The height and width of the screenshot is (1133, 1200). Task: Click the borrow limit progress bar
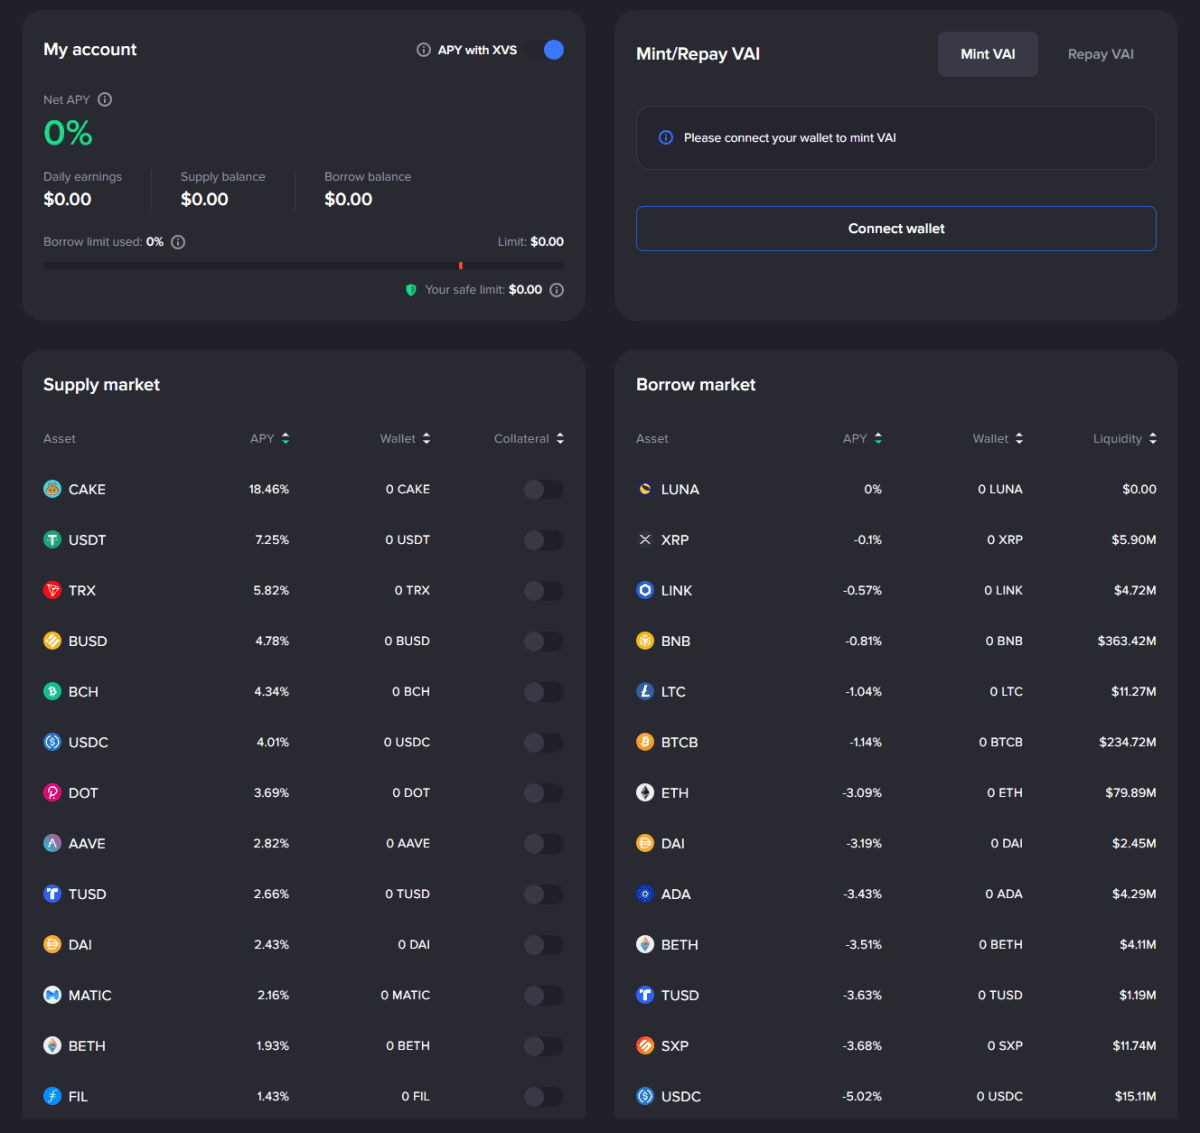click(x=303, y=266)
